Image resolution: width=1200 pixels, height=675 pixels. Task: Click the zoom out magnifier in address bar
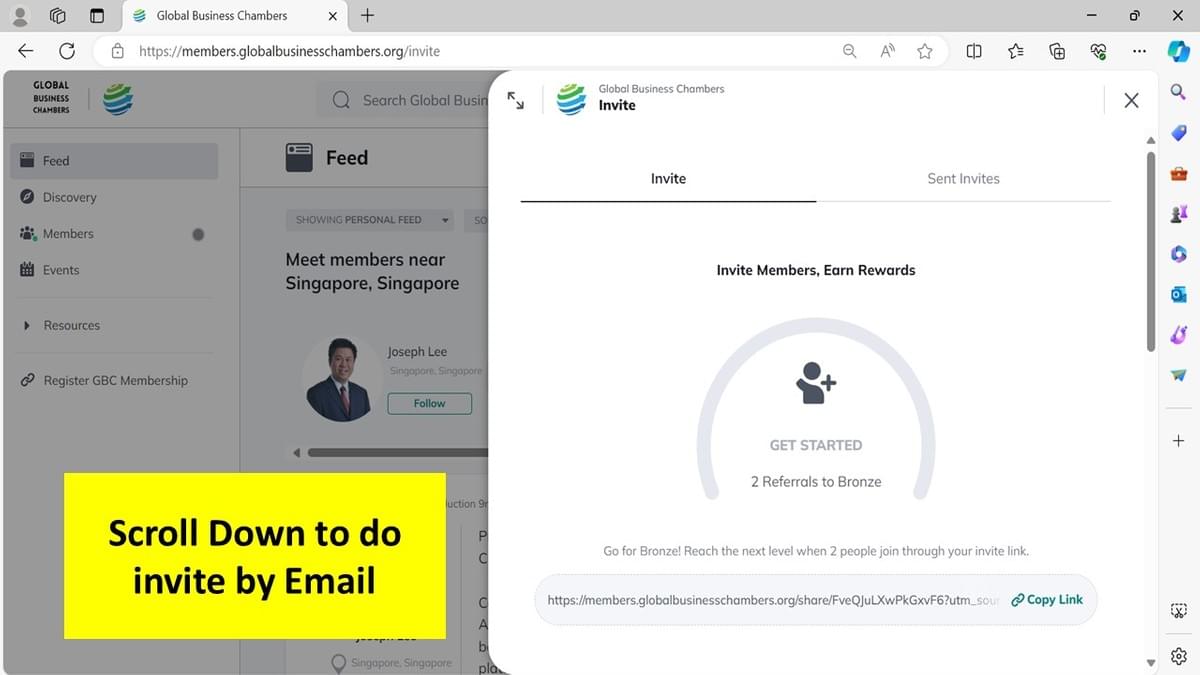(x=849, y=51)
